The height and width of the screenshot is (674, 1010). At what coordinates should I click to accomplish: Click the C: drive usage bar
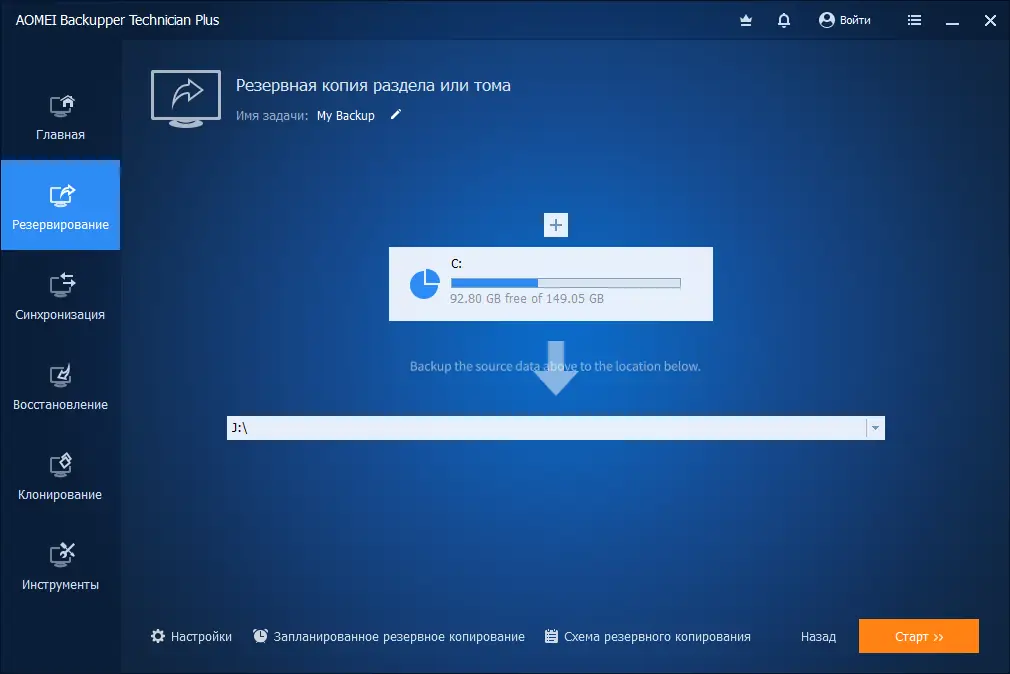pos(566,283)
